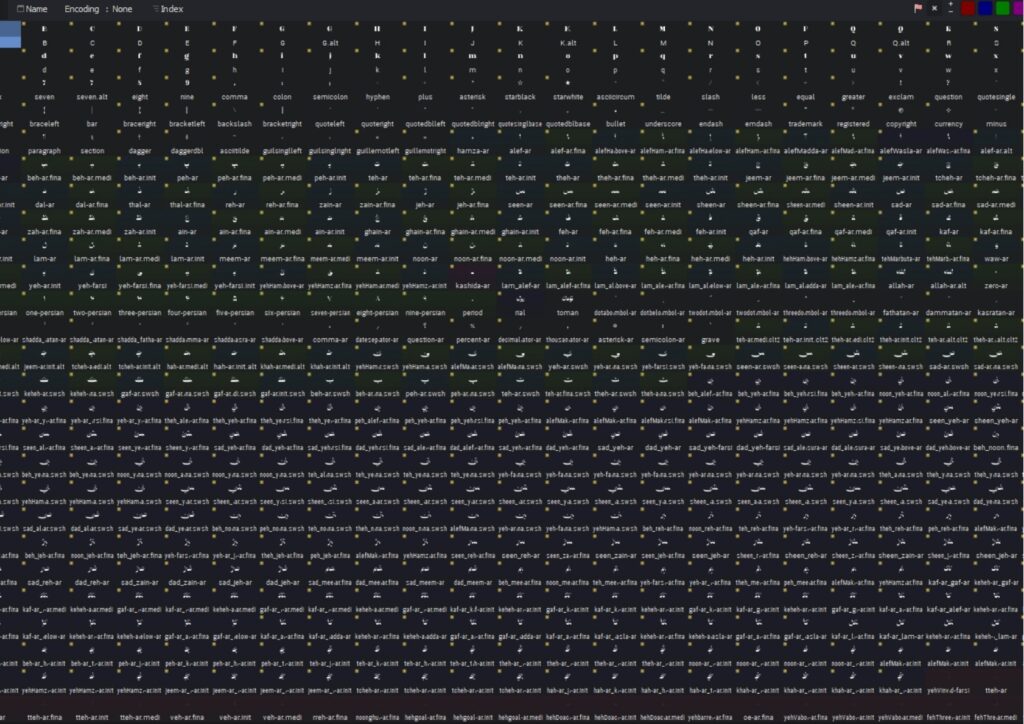This screenshot has width=1024, height=724.
Task: Sort glyphs by Name
Action: [x=36, y=8]
